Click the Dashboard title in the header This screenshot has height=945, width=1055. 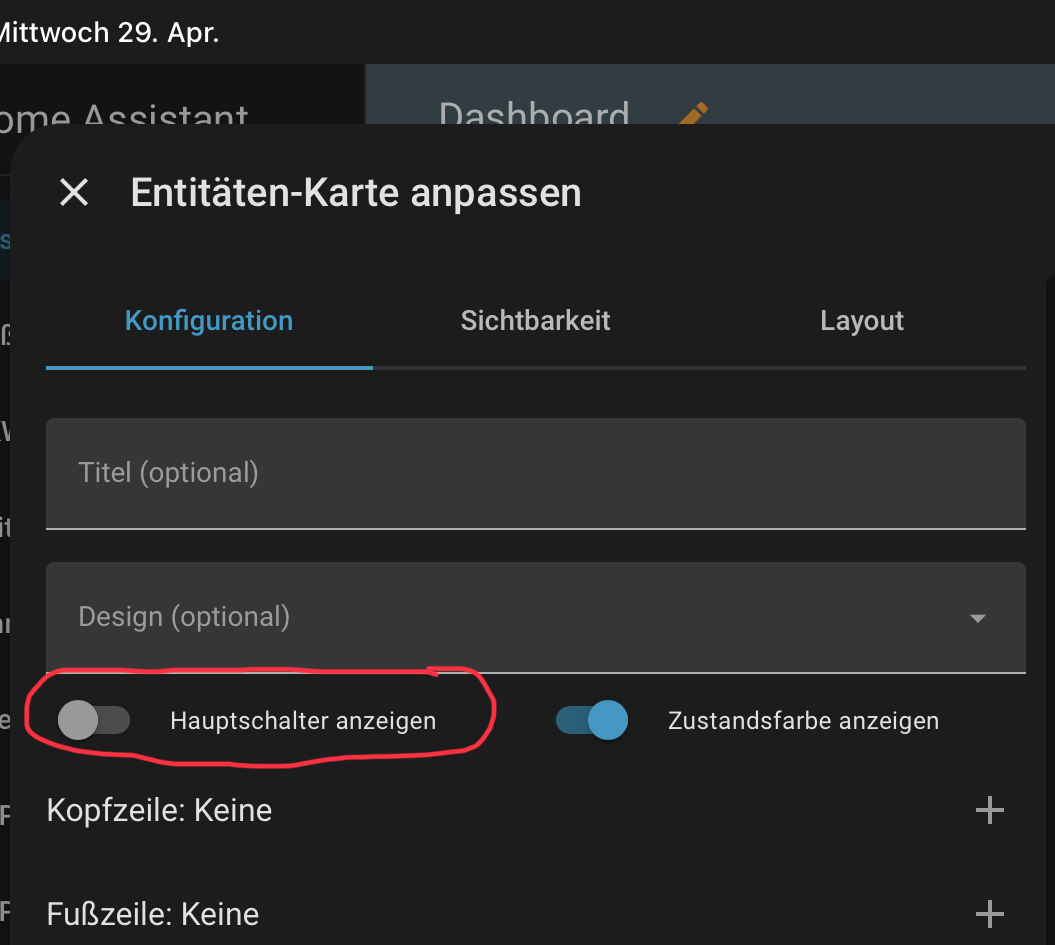click(x=534, y=115)
